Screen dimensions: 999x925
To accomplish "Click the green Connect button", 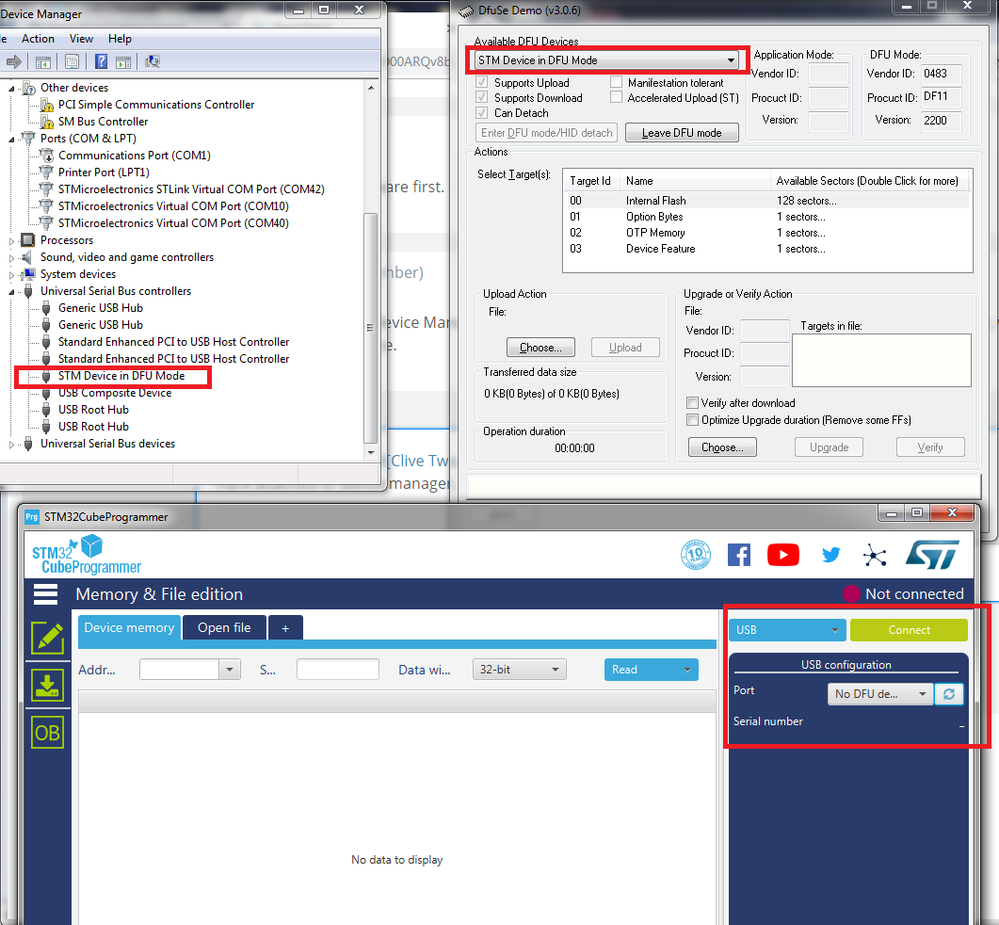I will point(909,630).
